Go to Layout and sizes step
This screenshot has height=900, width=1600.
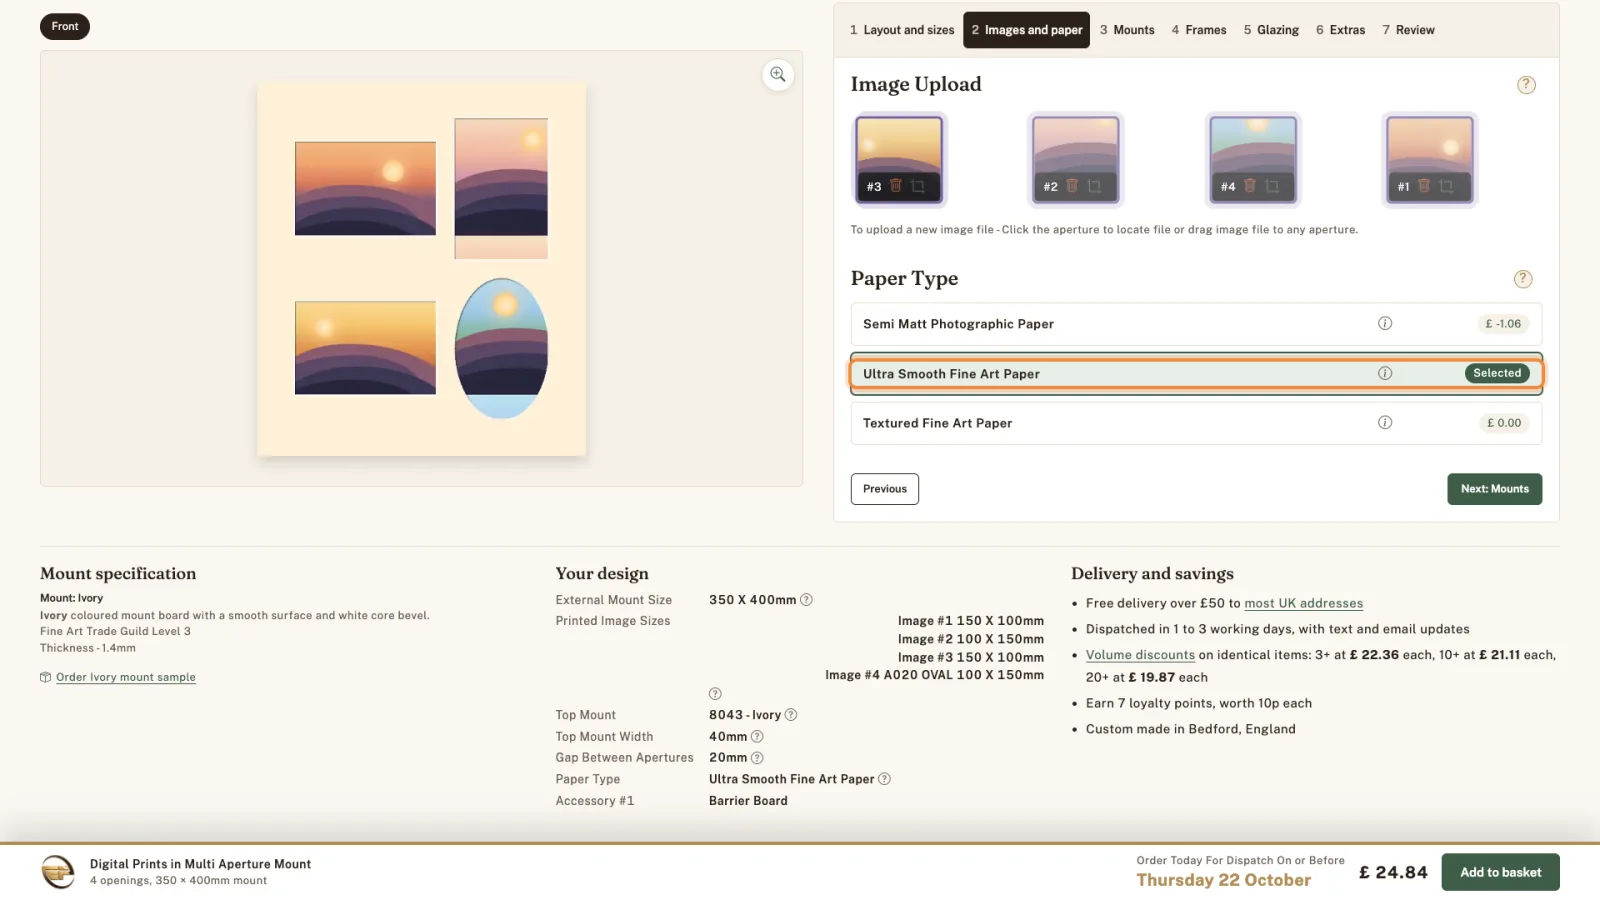click(902, 30)
